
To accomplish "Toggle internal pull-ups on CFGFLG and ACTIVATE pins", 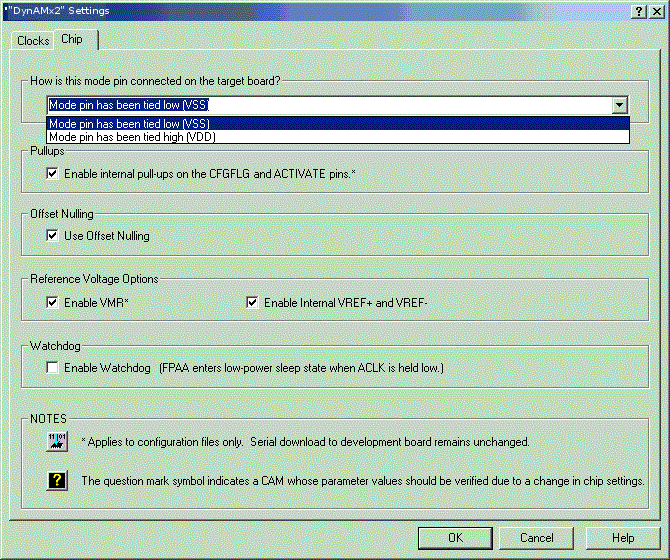I will [x=52, y=173].
